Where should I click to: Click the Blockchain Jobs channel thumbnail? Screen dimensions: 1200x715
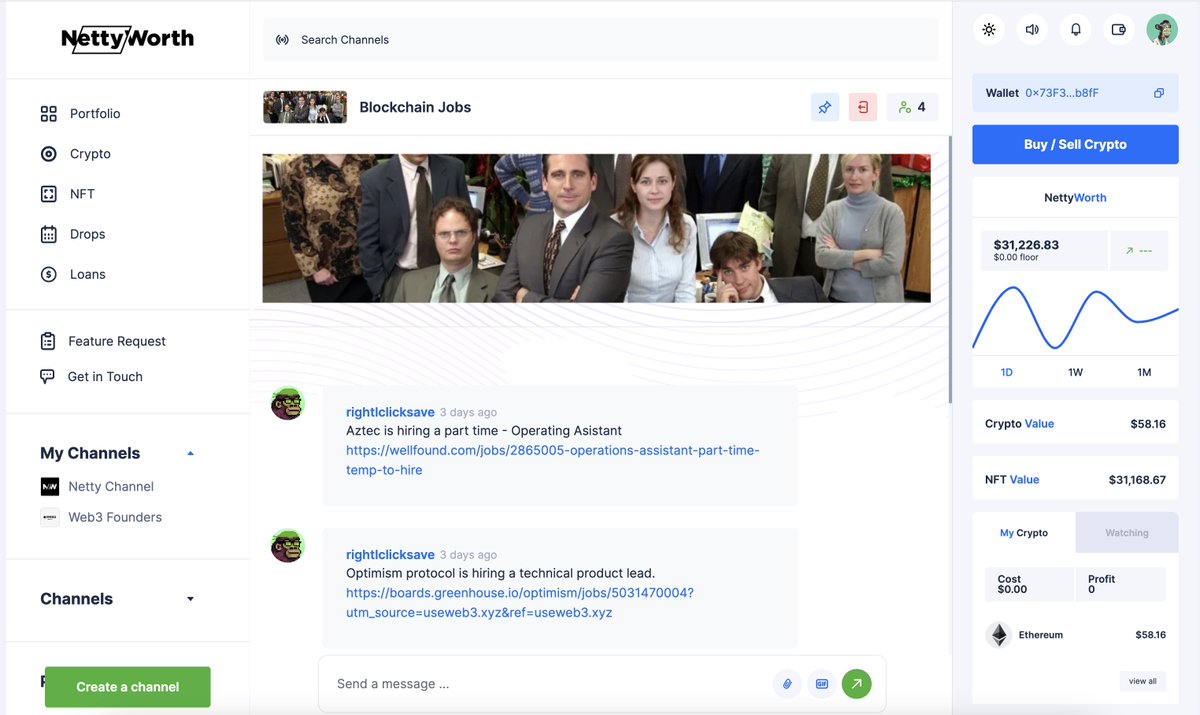[305, 107]
